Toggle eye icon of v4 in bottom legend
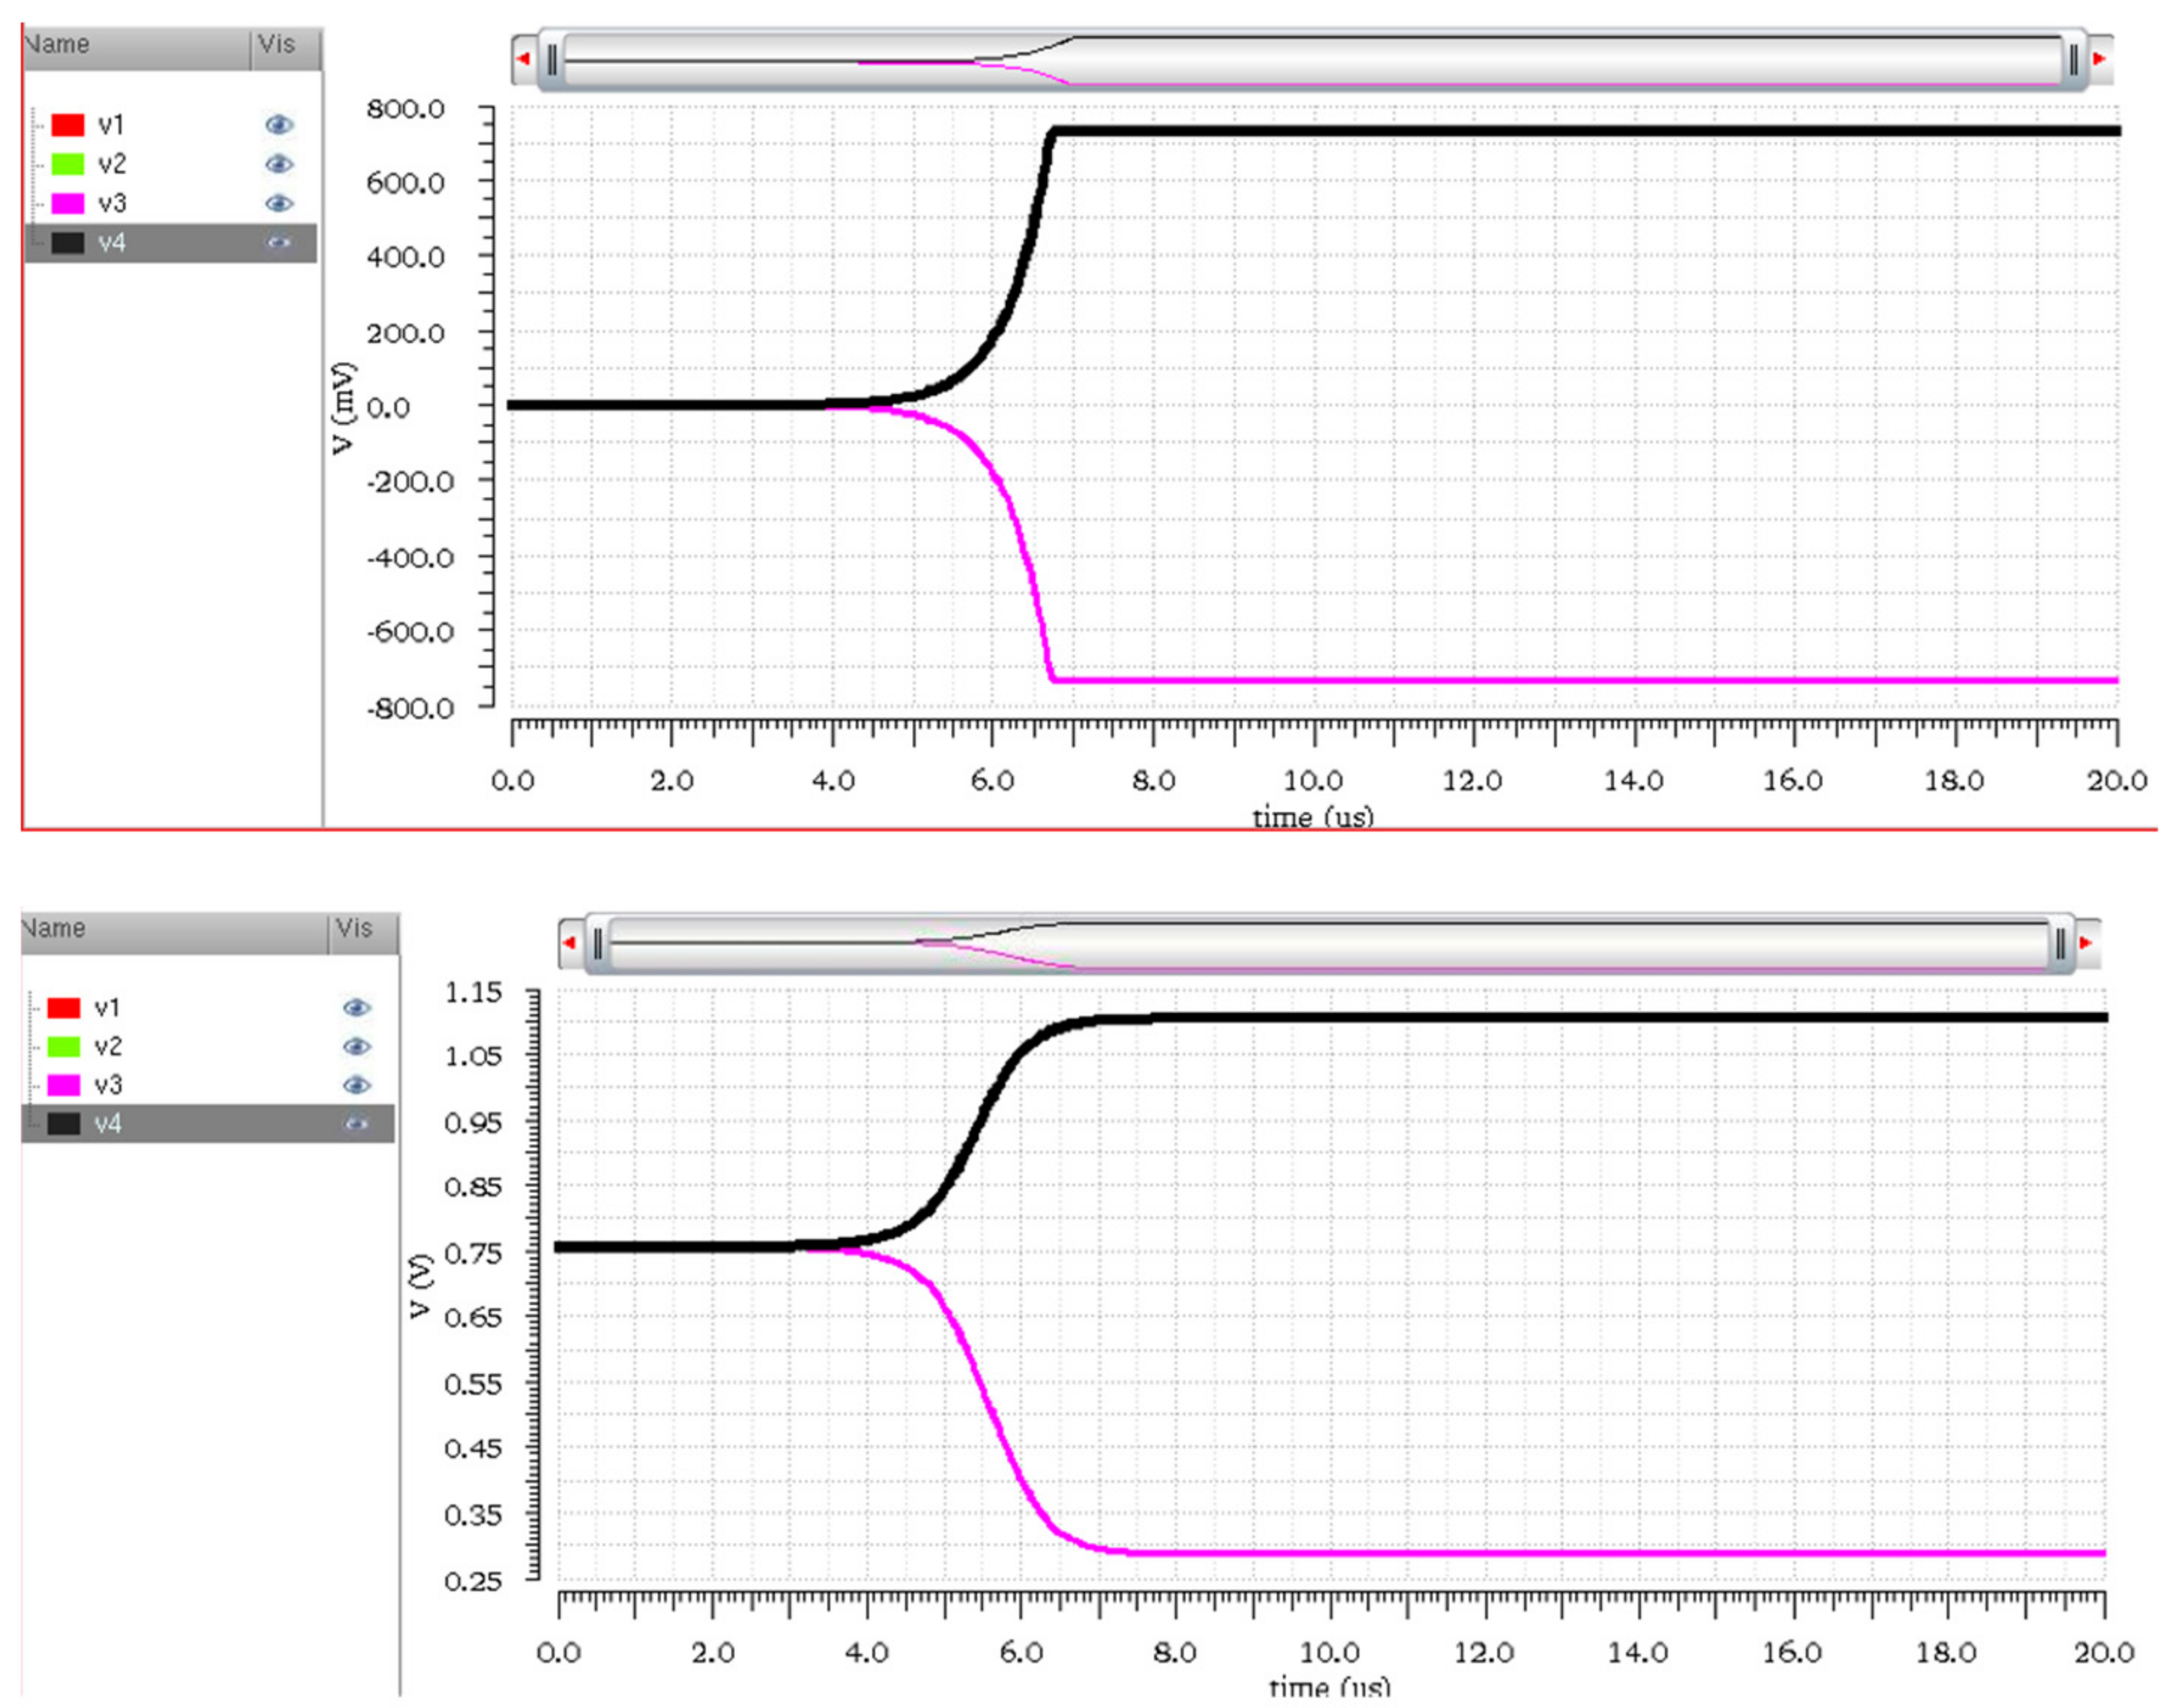 coord(356,1124)
